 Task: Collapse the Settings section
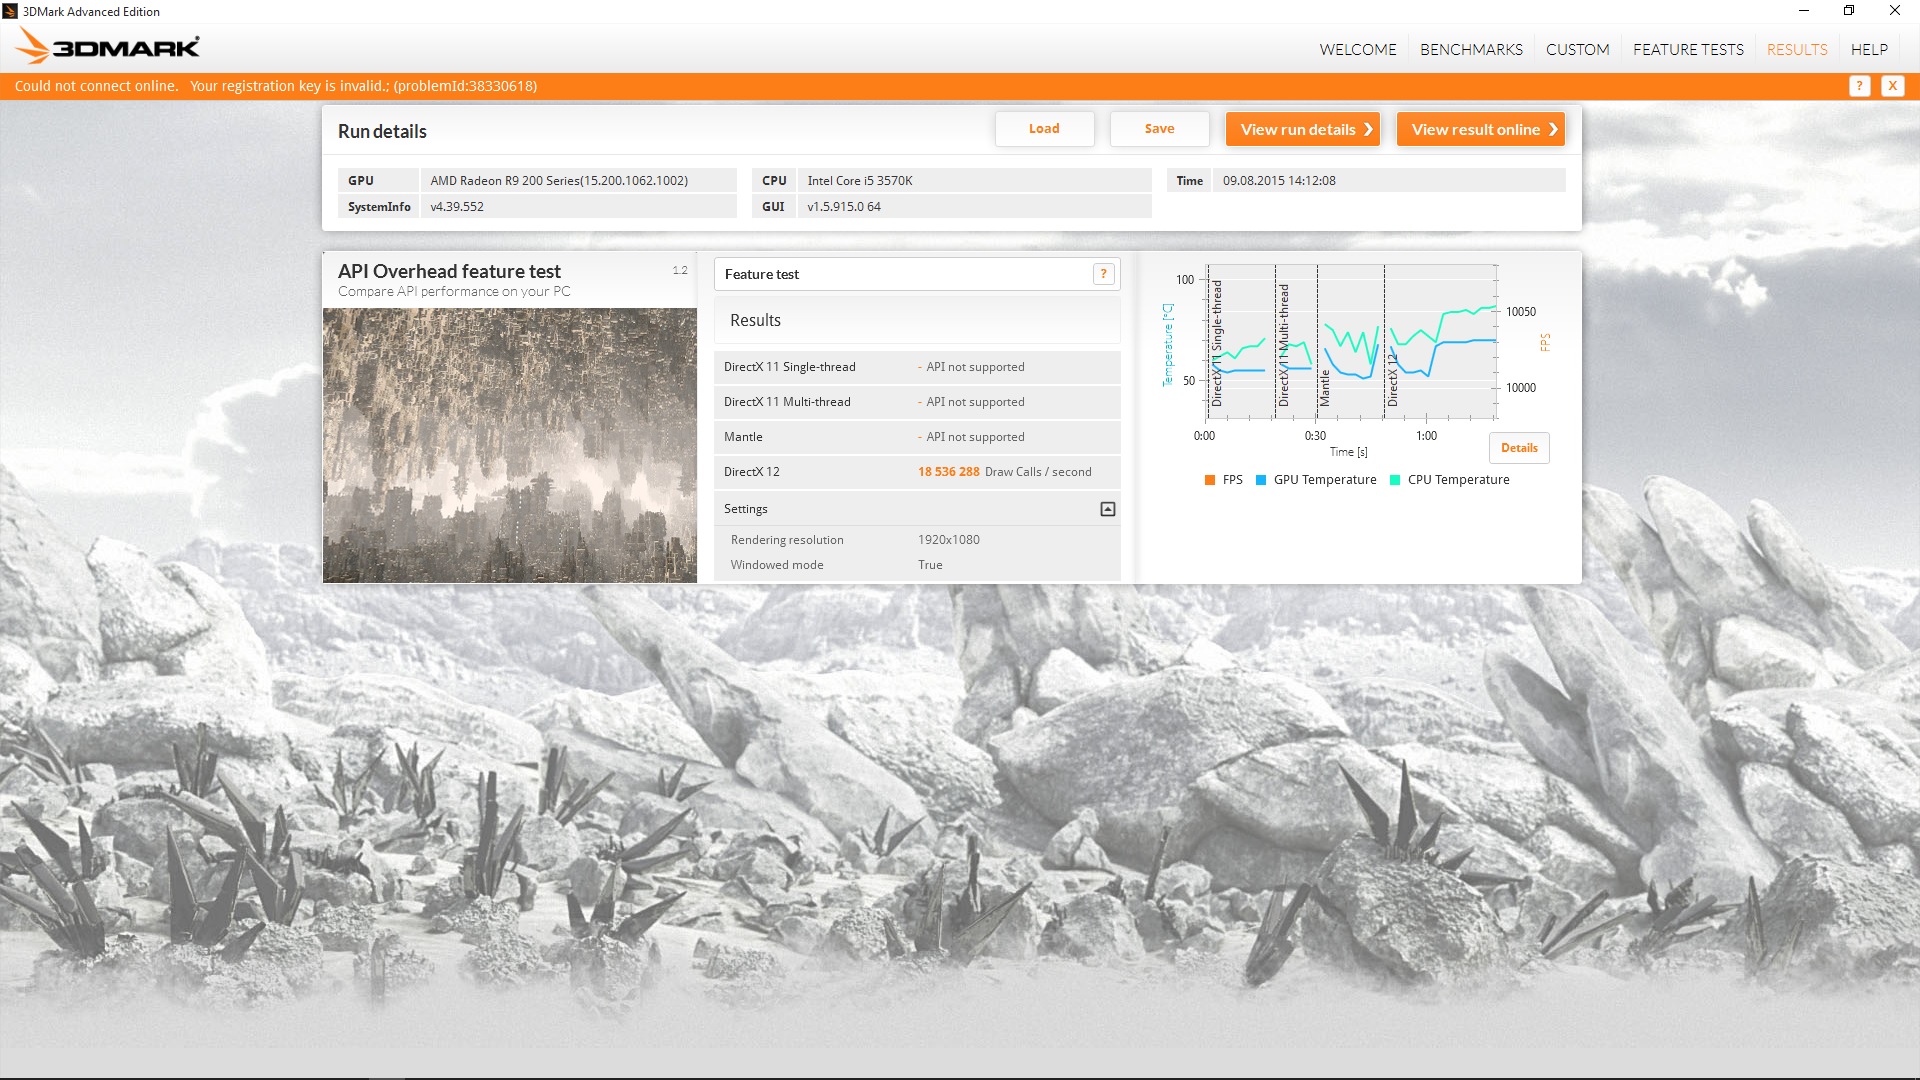click(x=1107, y=509)
